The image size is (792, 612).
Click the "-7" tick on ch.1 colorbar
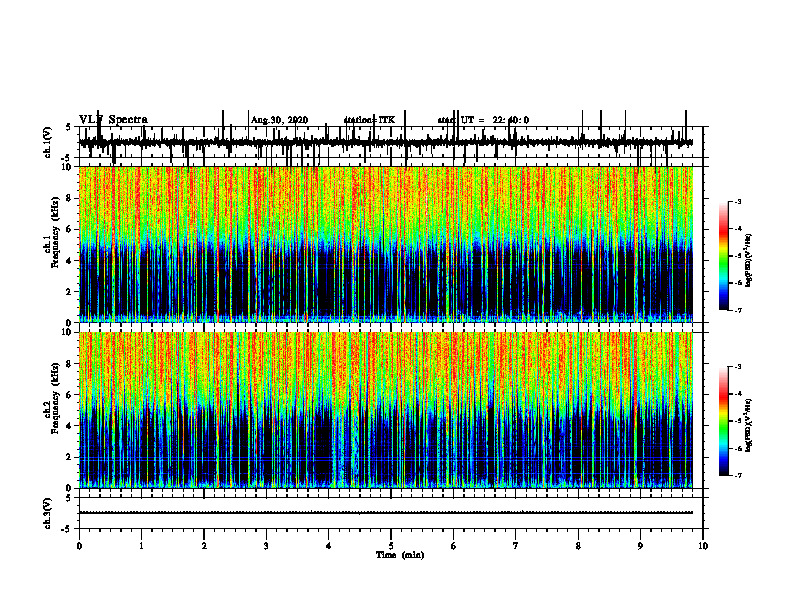[x=738, y=310]
